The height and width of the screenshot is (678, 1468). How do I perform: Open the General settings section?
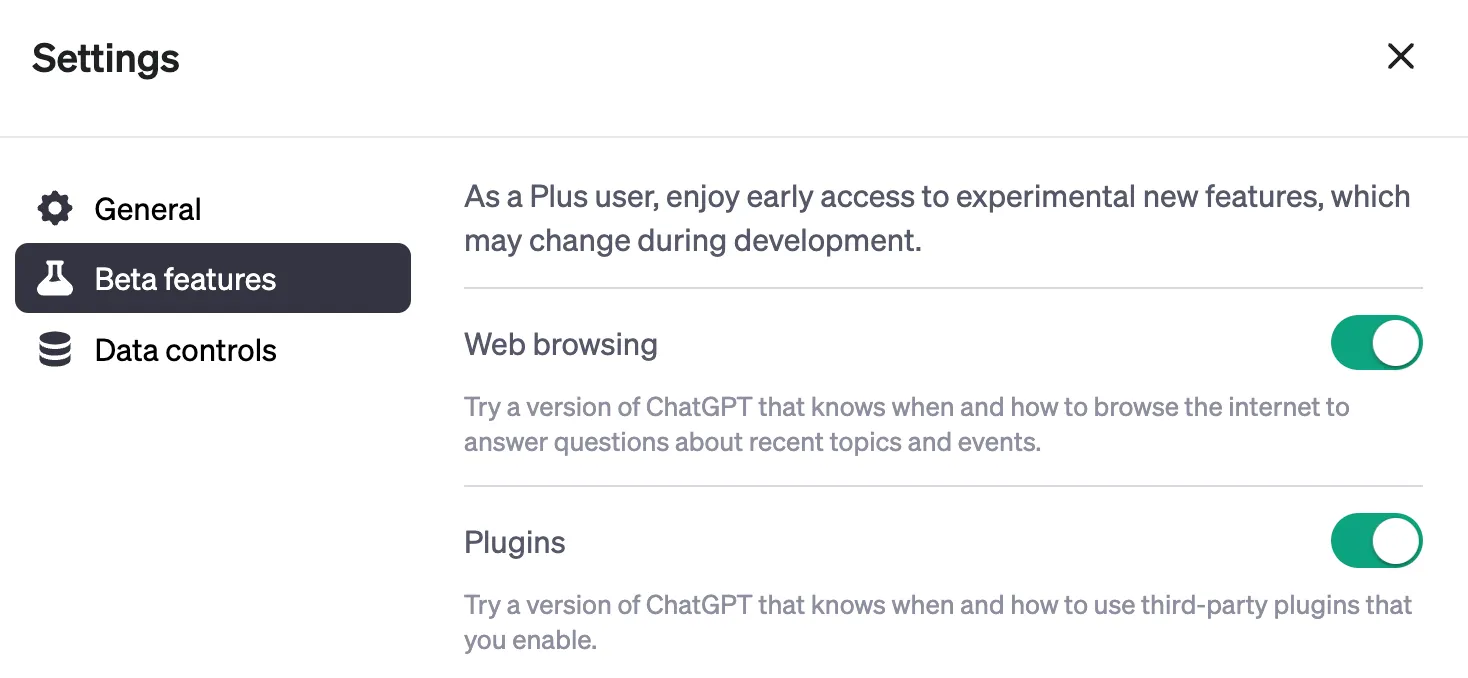tap(147, 208)
